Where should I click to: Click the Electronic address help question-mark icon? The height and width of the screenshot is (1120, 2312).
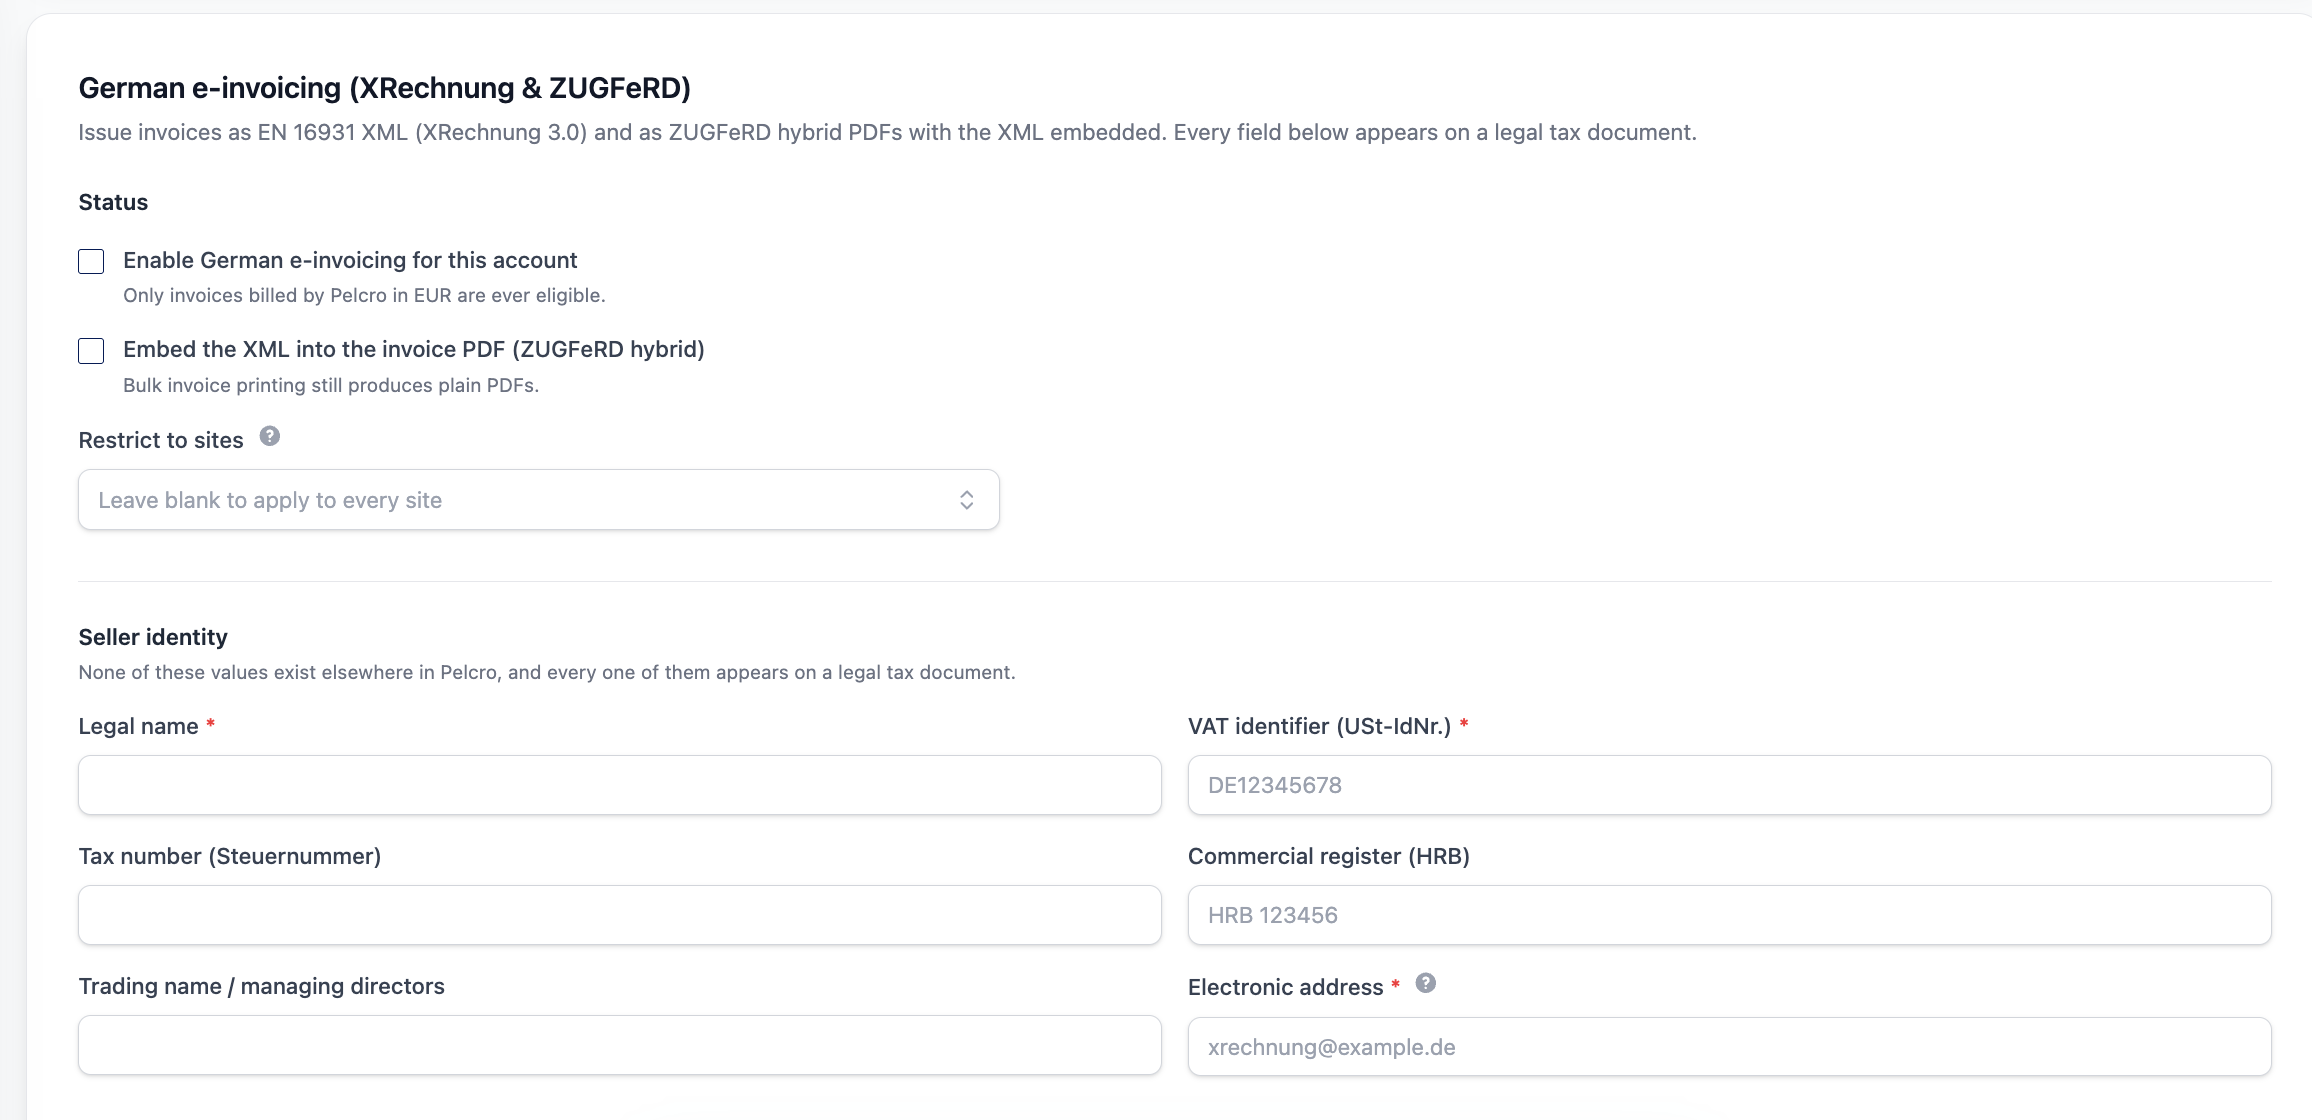tap(1426, 983)
